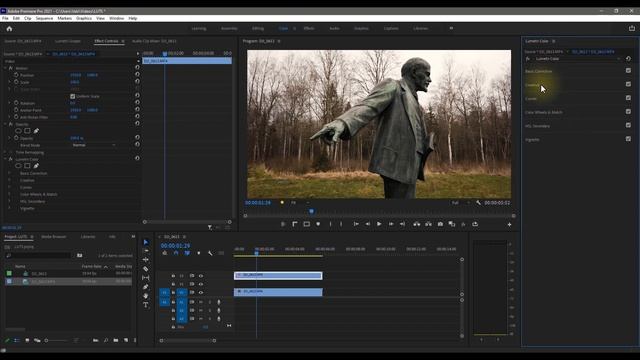Open Blend Mode Normal dropdown
Viewport: 640px width, 360px height.
point(94,145)
